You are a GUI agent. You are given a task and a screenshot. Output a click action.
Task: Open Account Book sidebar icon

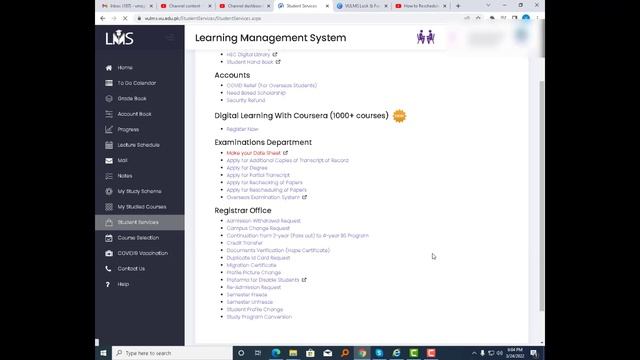point(109,114)
